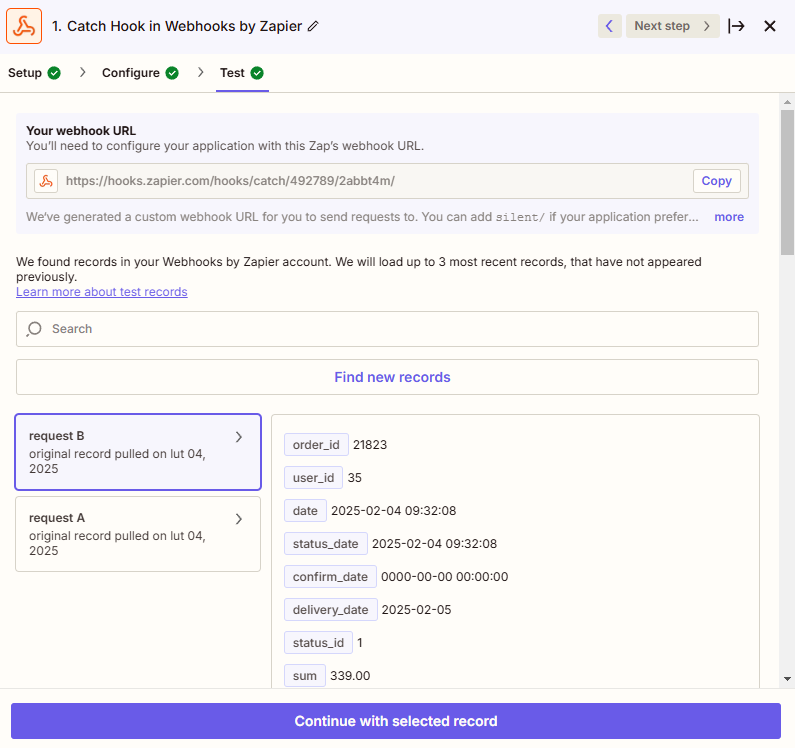Open Learn more about test records link
This screenshot has height=748, width=795.
(102, 292)
